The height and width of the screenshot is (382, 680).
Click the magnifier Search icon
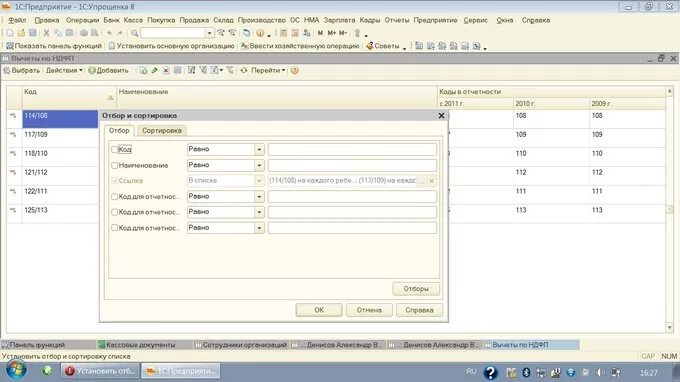(135, 33)
